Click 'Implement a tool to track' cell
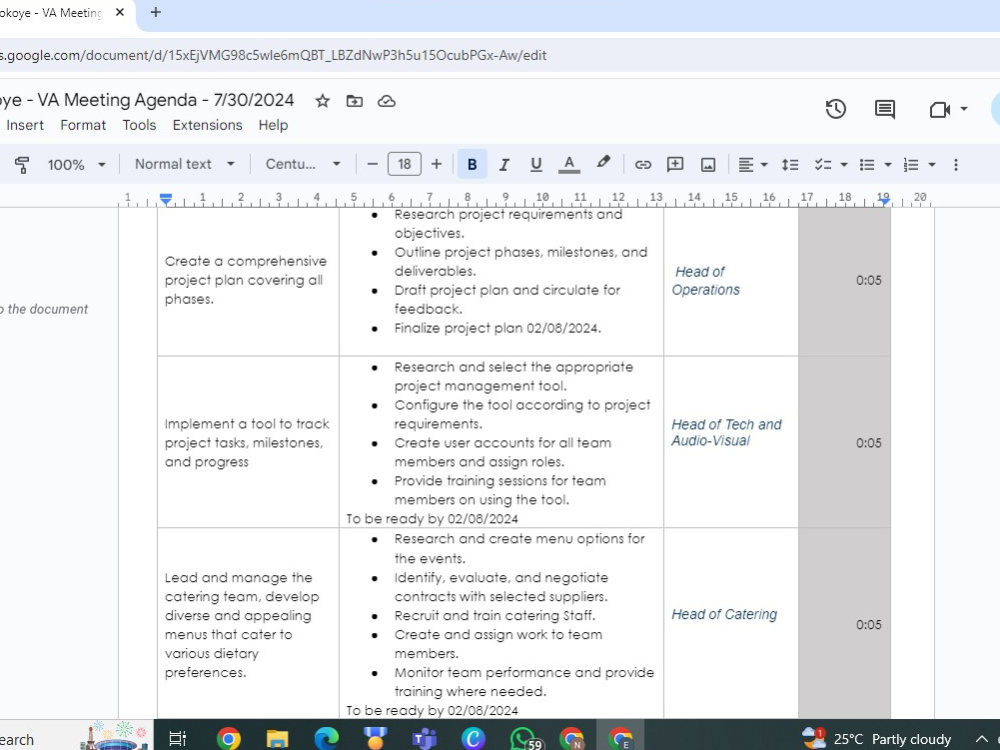The width and height of the screenshot is (1000, 750). pos(247,443)
